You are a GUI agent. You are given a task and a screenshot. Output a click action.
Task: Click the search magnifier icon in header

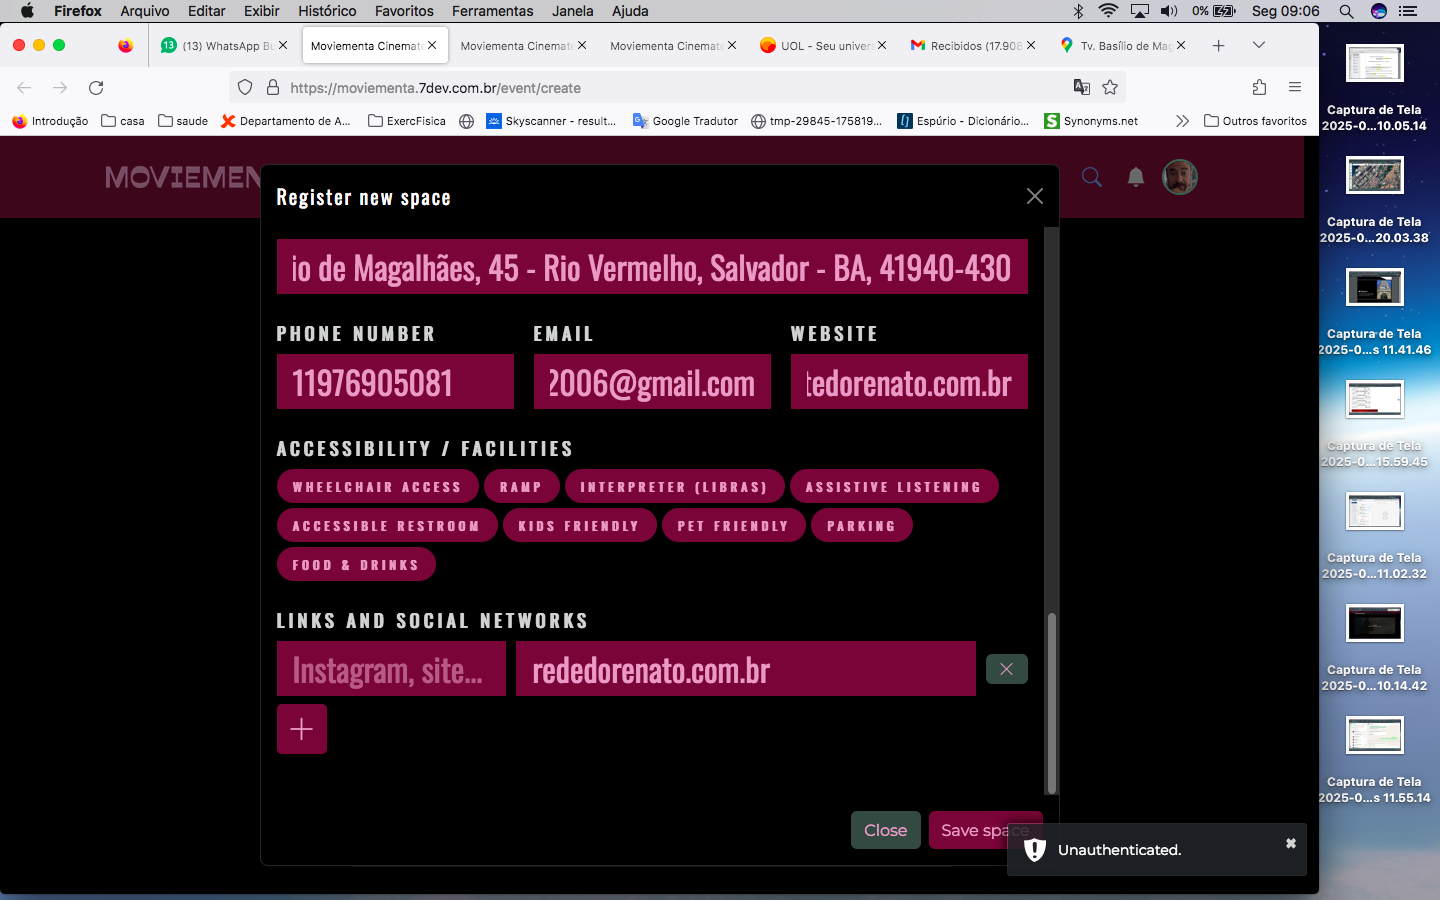click(1091, 177)
